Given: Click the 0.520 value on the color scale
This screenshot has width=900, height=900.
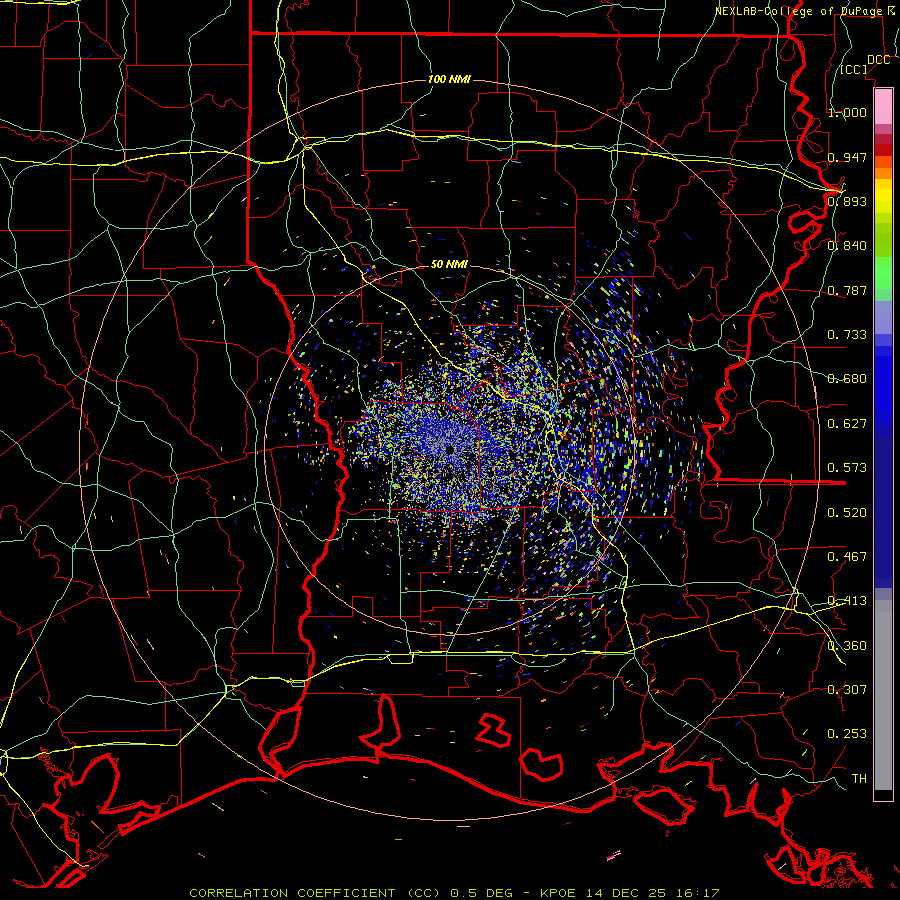Looking at the screenshot, I should point(847,513).
